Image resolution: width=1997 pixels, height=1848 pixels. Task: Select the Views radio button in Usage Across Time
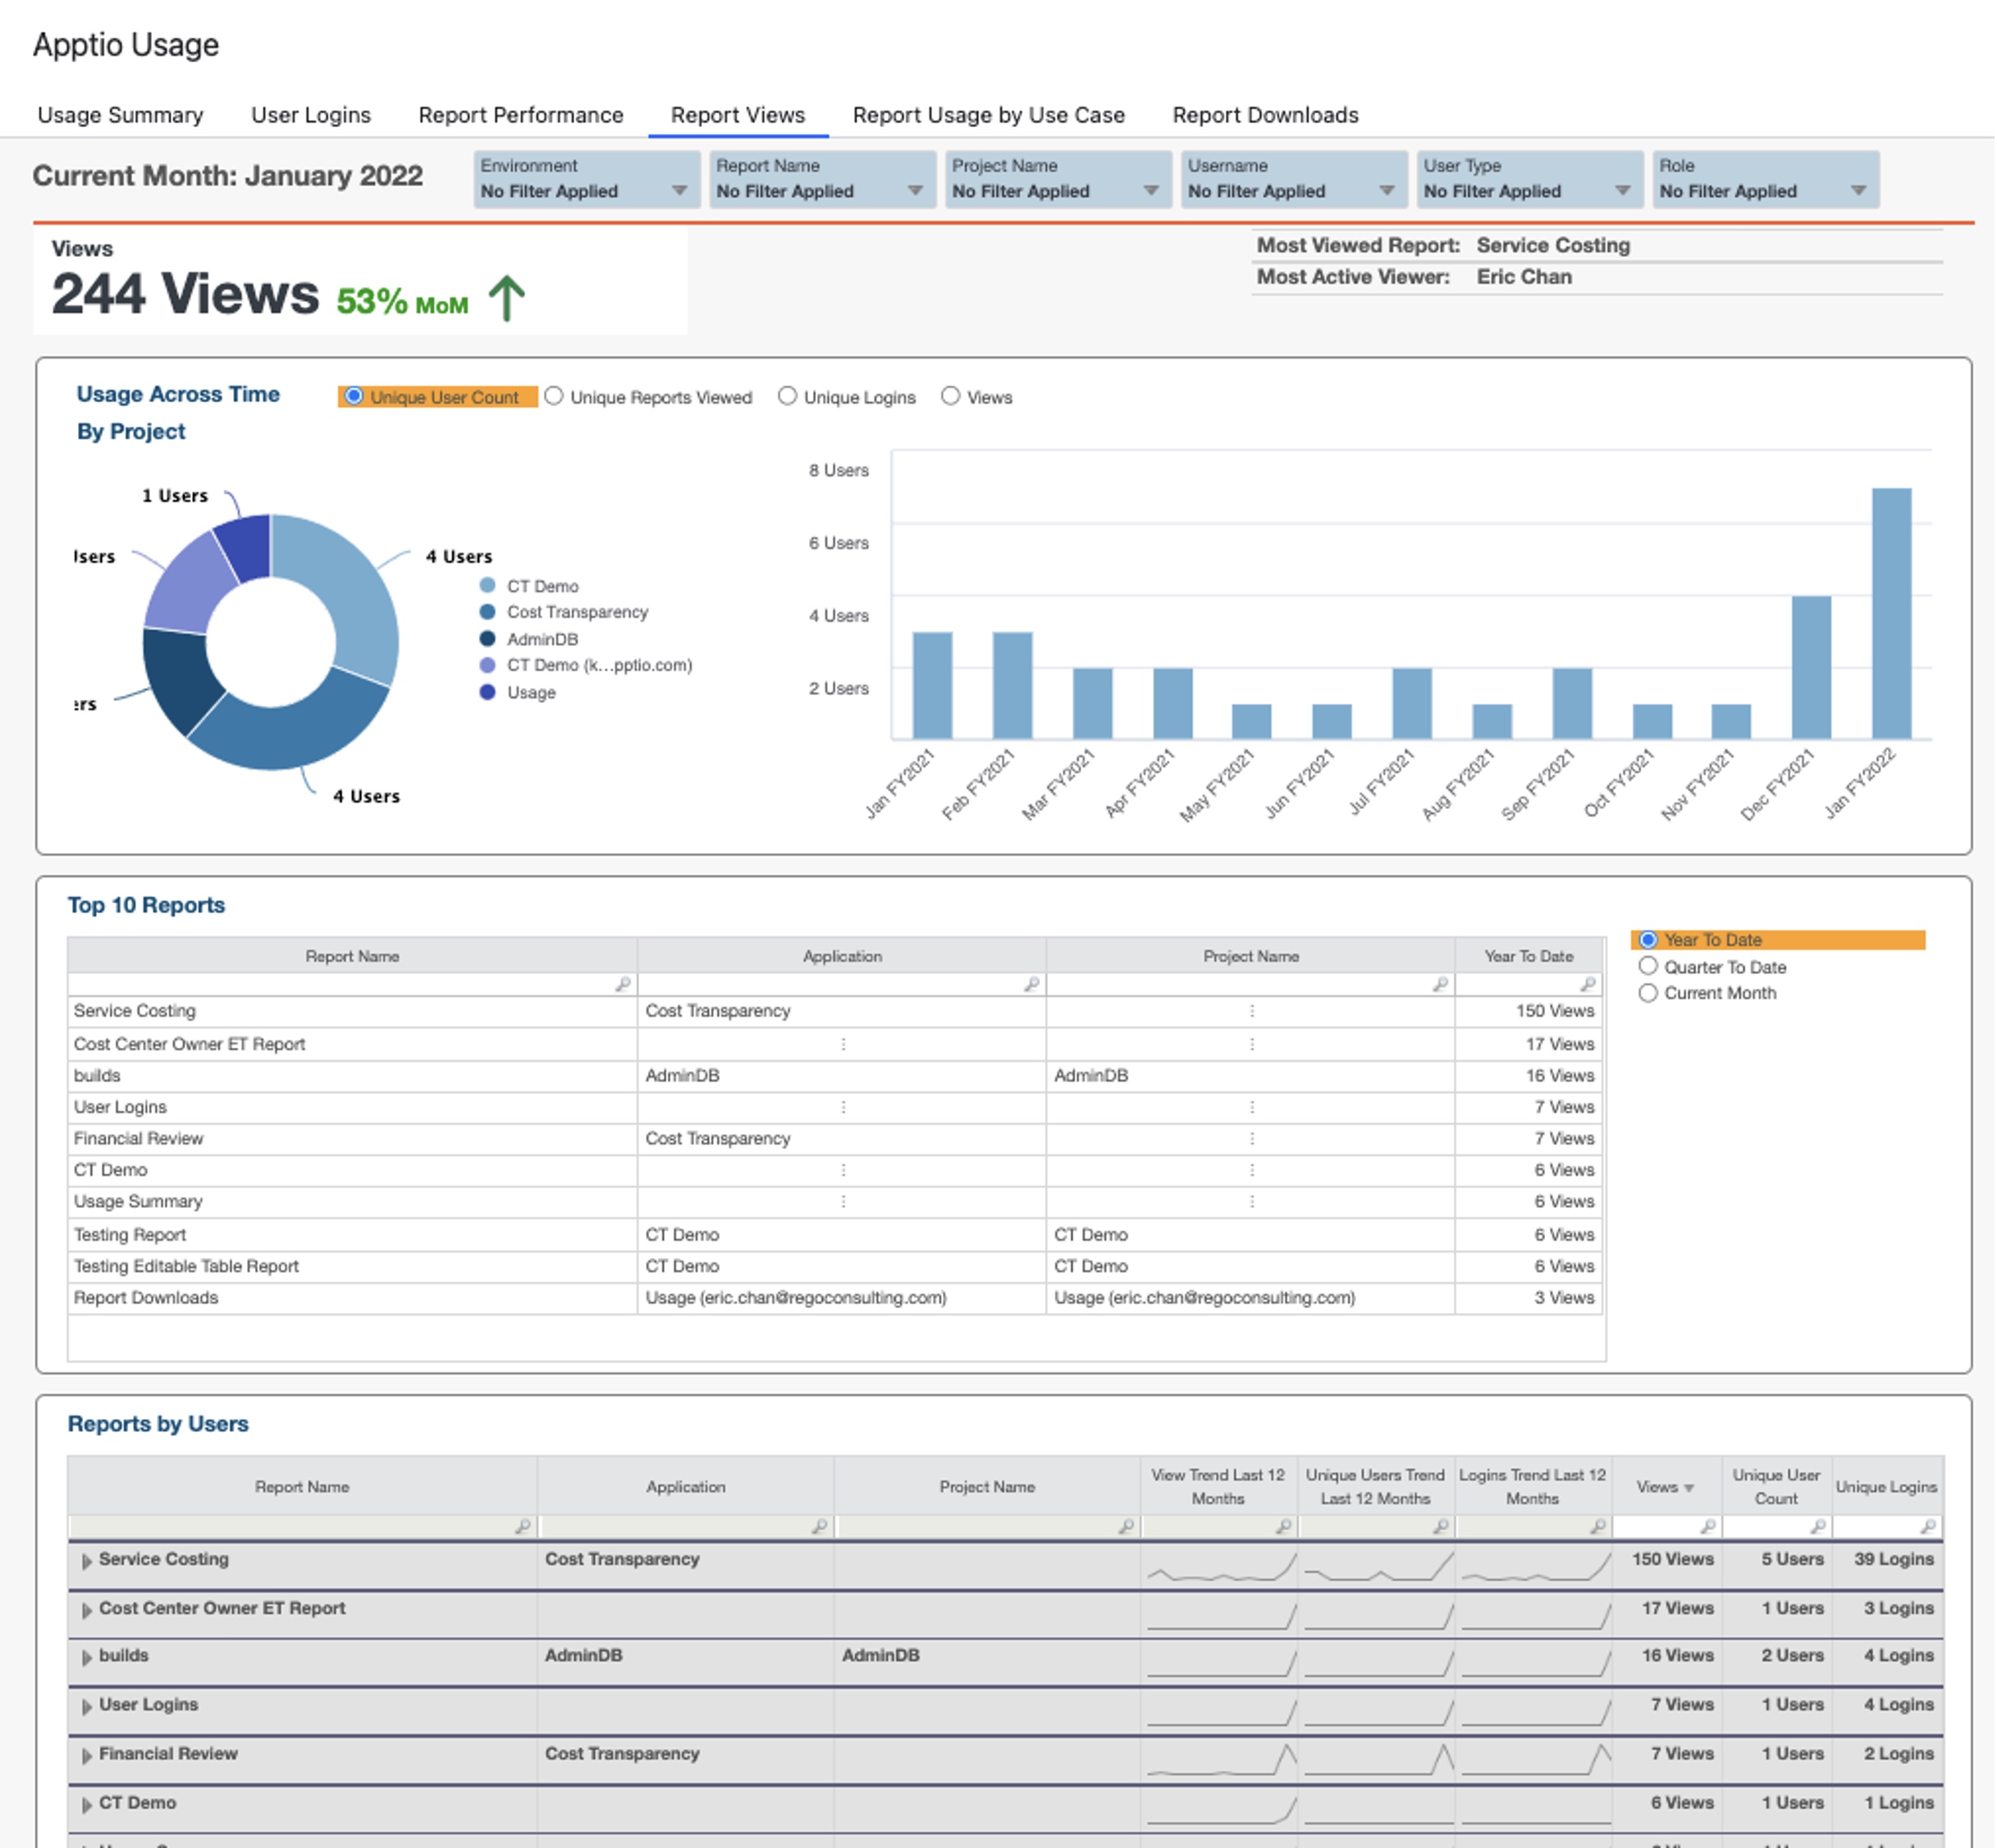[x=951, y=396]
